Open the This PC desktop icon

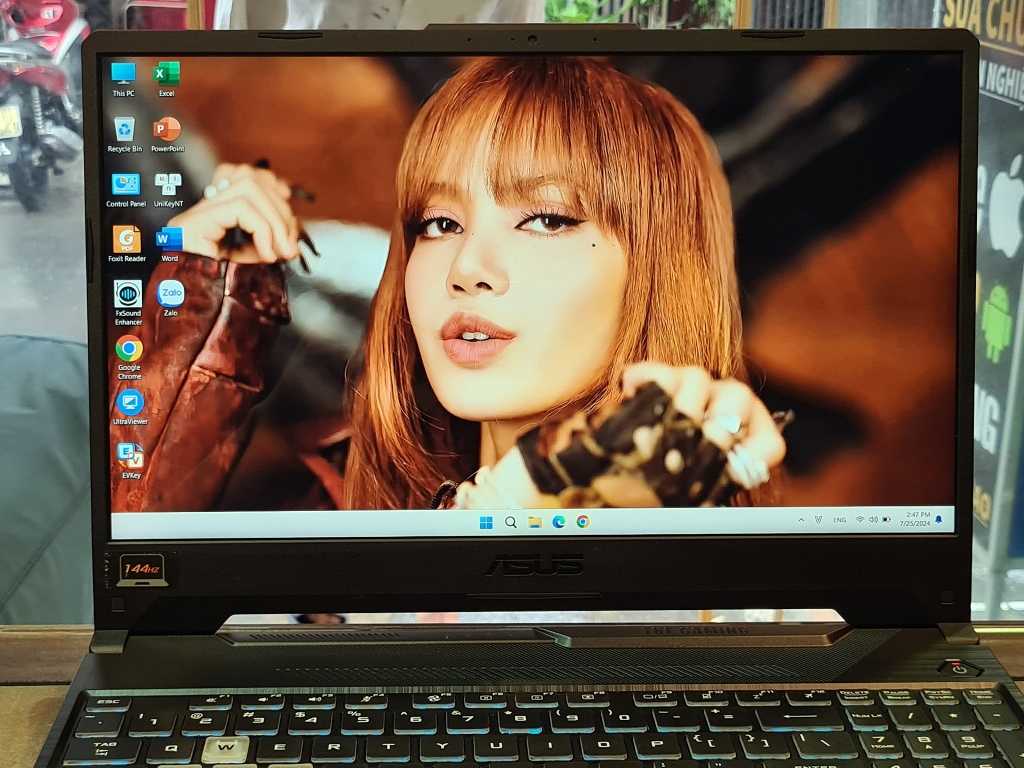pos(123,80)
